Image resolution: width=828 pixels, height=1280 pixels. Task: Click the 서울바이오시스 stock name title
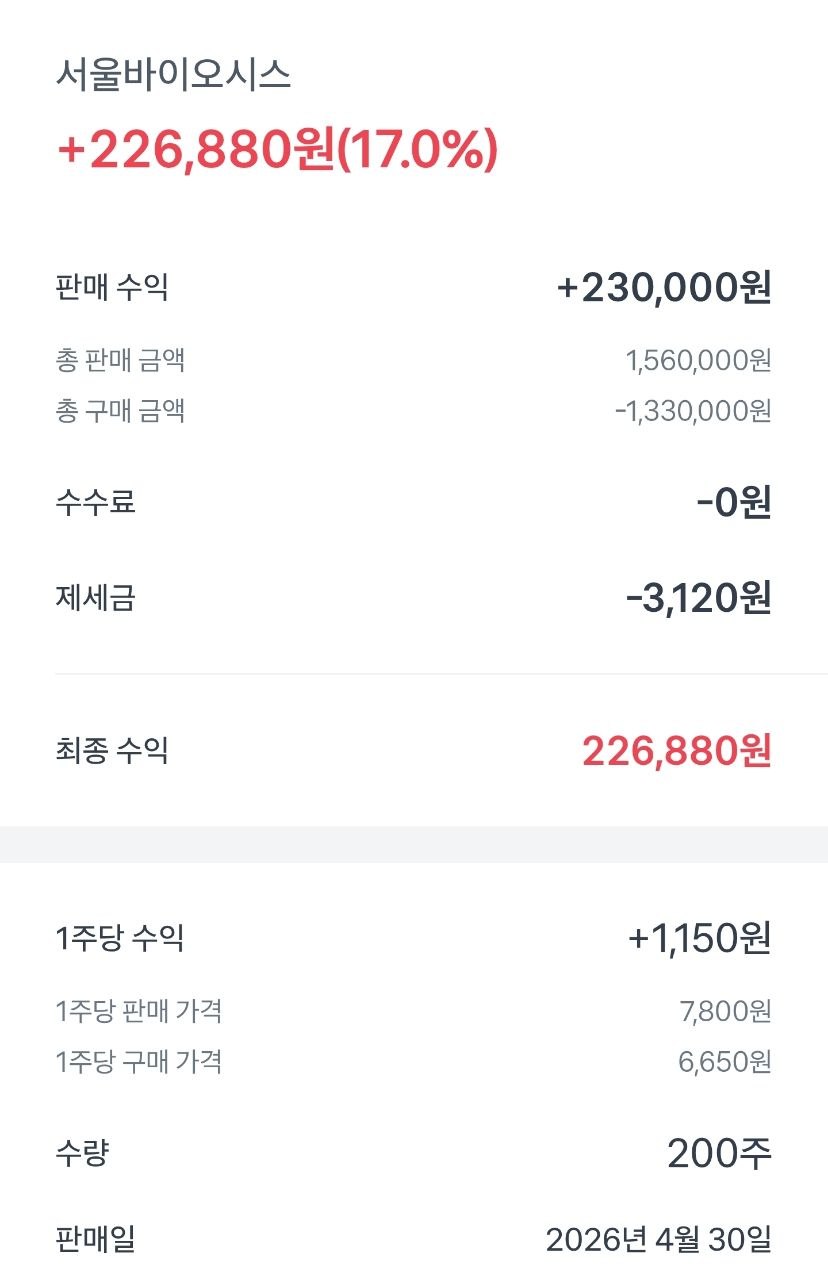click(174, 75)
